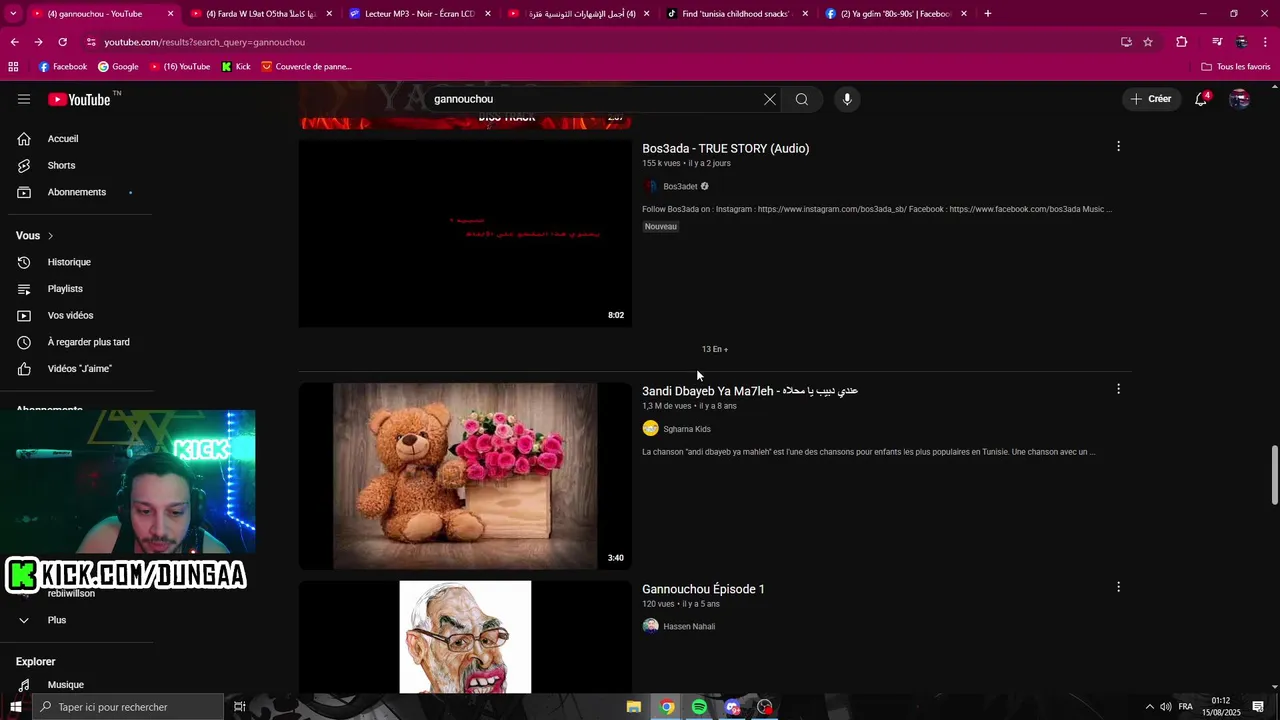
Task: Open the Facebook bookmark
Action: [x=63, y=67]
